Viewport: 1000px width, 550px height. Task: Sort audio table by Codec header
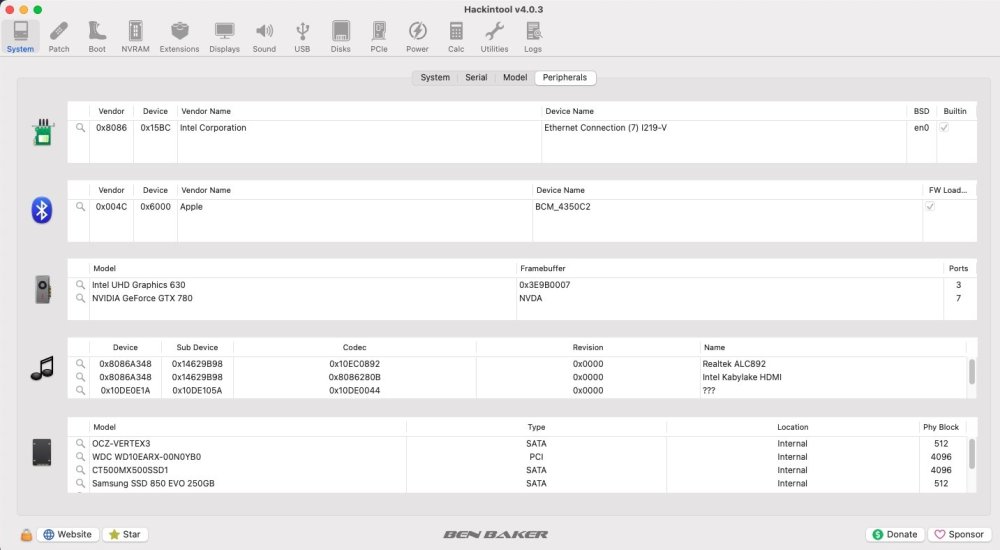[355, 348]
